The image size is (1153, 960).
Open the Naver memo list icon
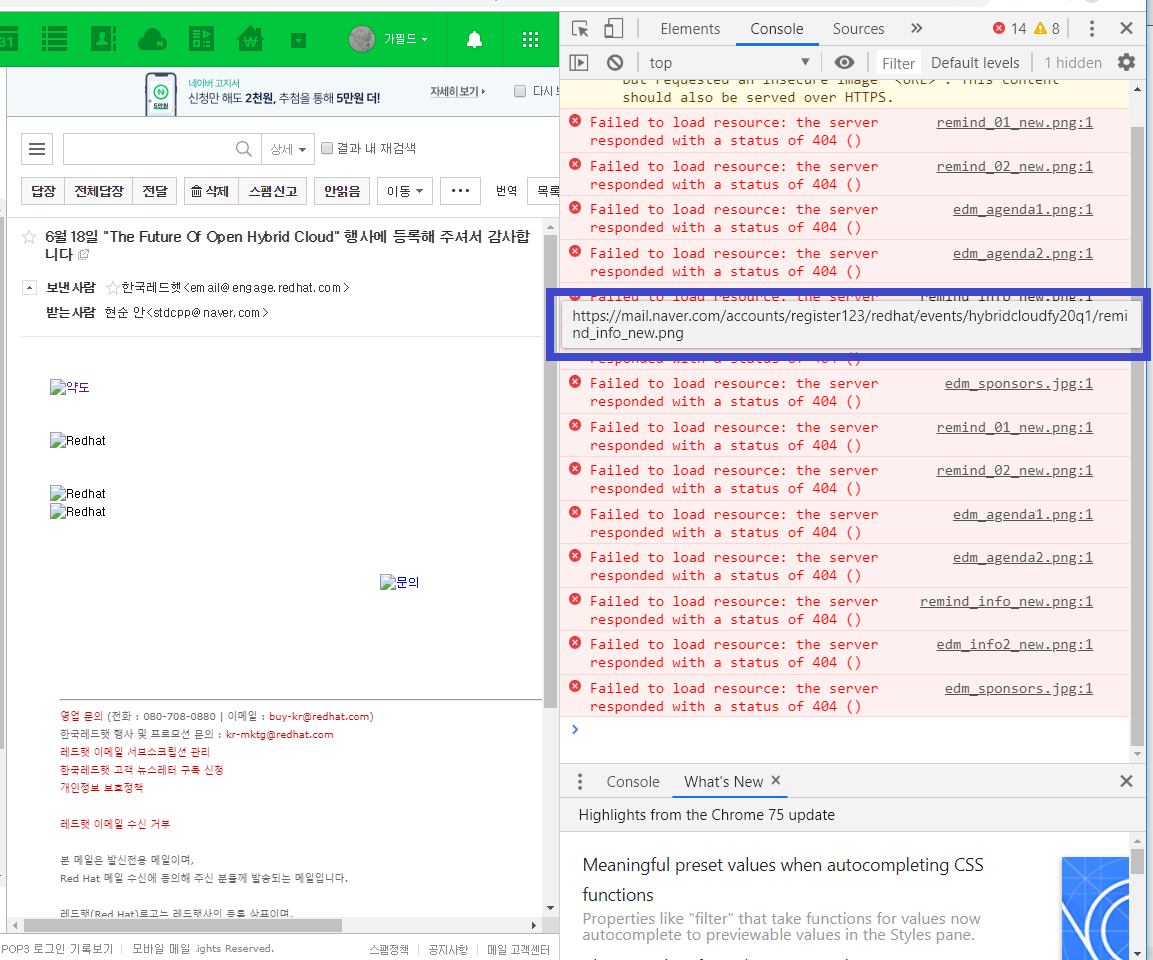coord(54,38)
